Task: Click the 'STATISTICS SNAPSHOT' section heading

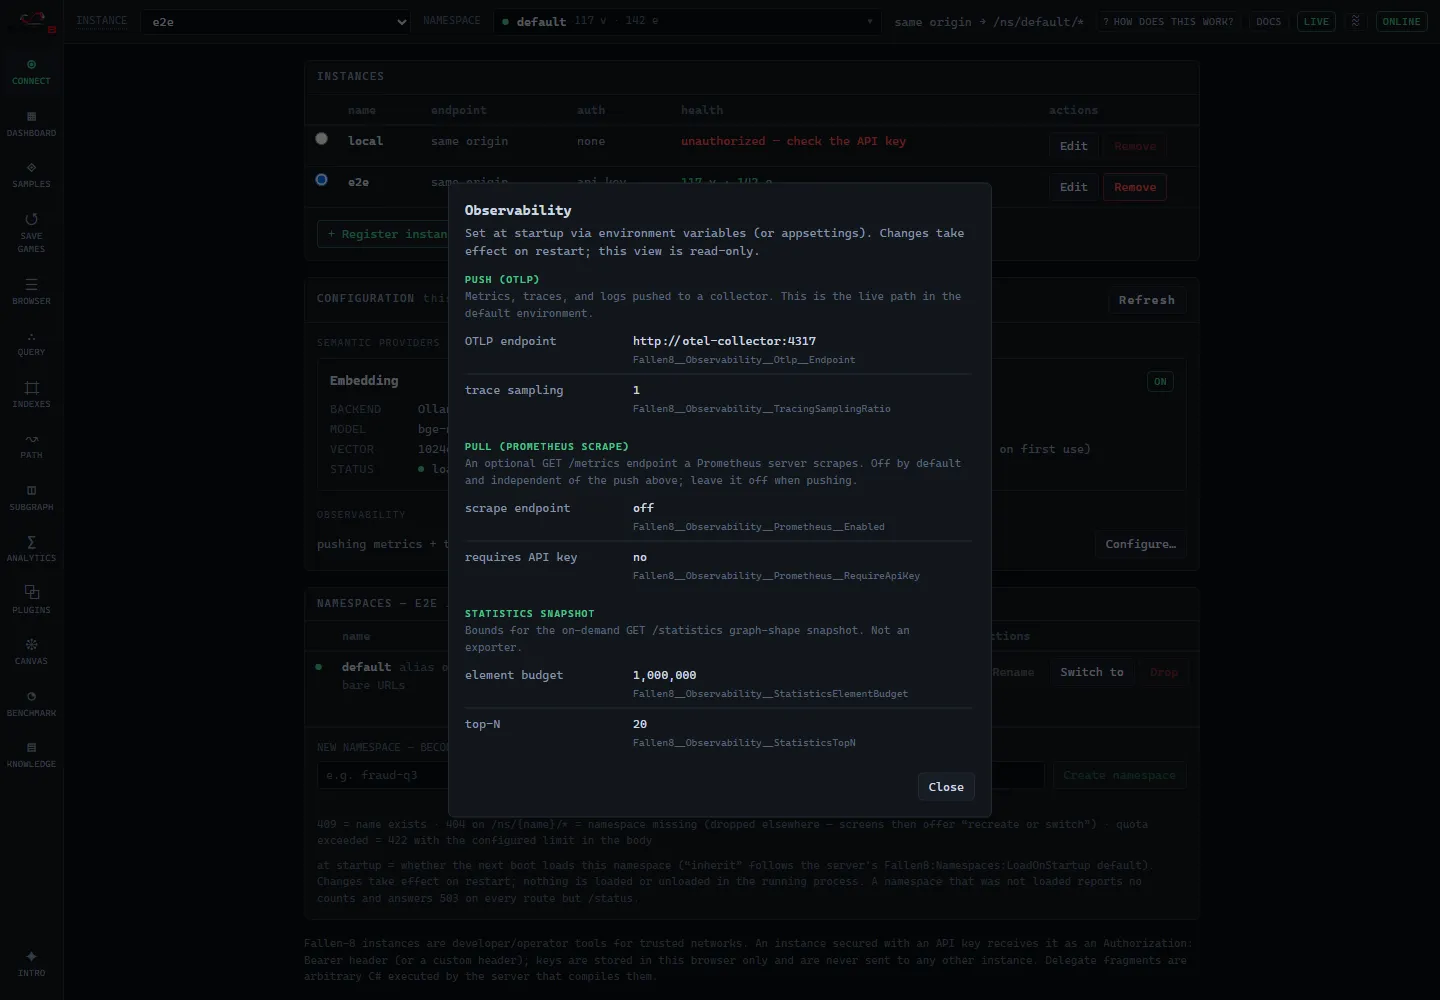Action: pos(529,613)
